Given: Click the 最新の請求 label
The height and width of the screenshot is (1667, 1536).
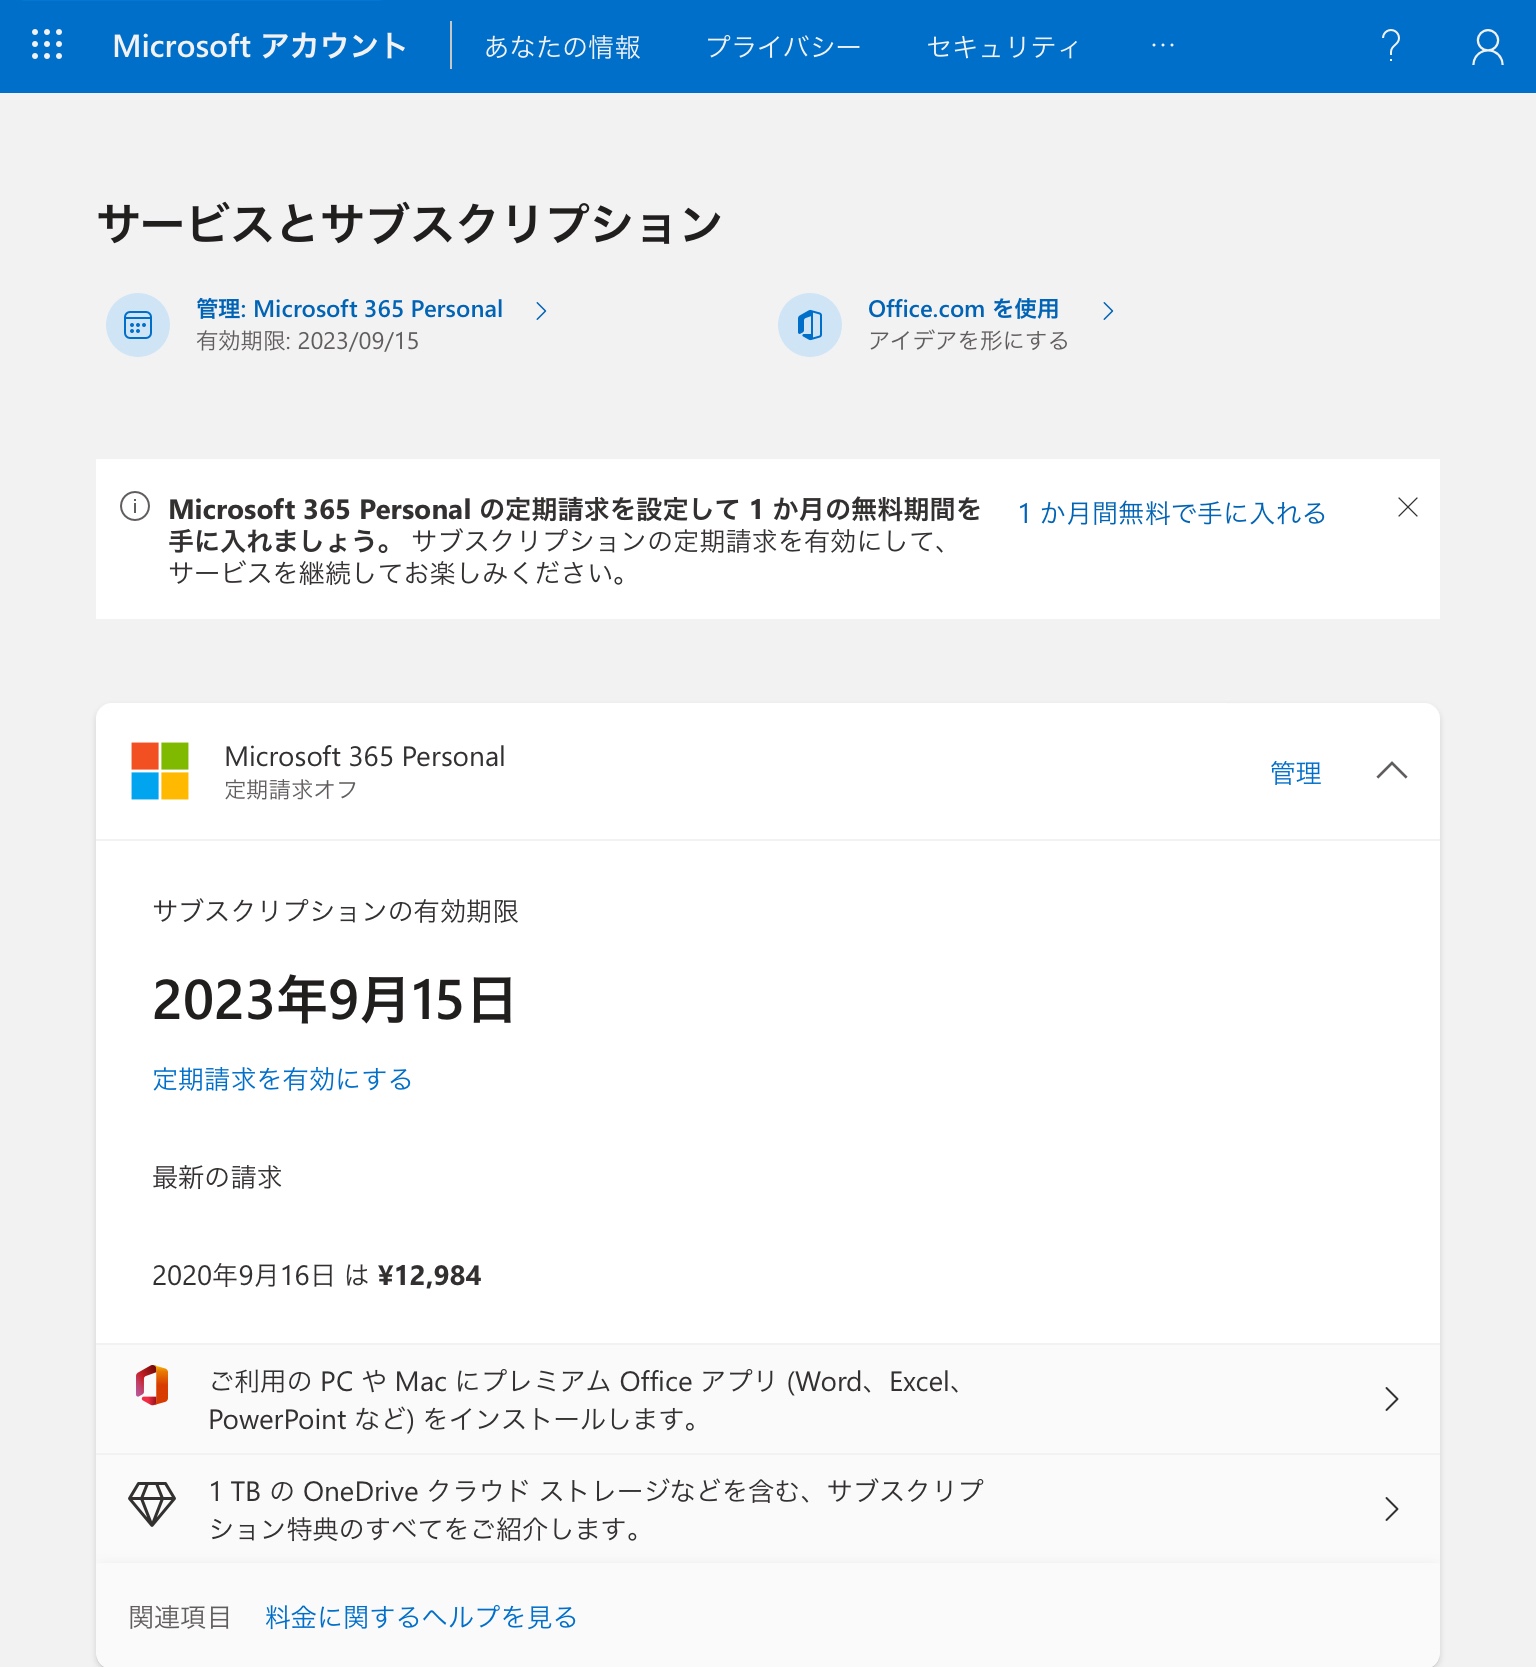Looking at the screenshot, I should [x=217, y=1177].
